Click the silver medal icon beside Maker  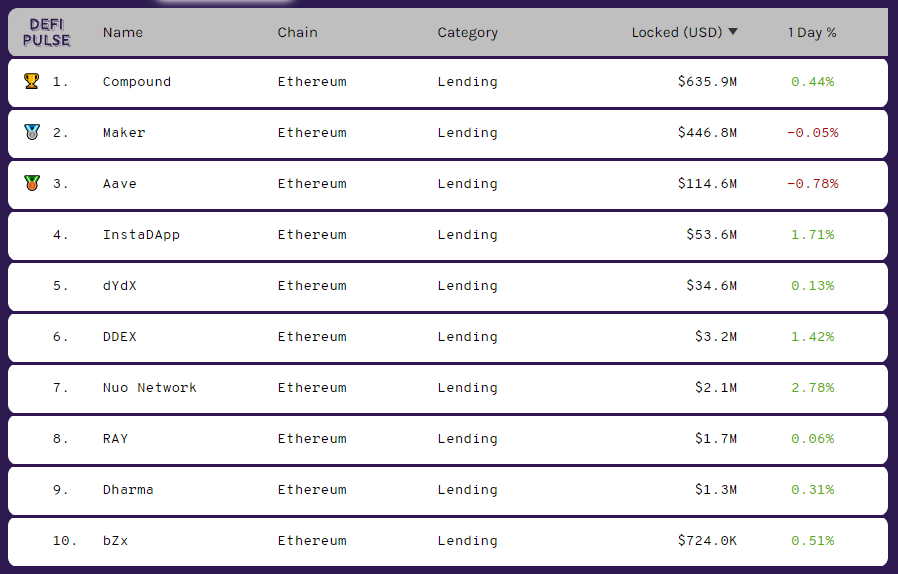click(x=31, y=132)
